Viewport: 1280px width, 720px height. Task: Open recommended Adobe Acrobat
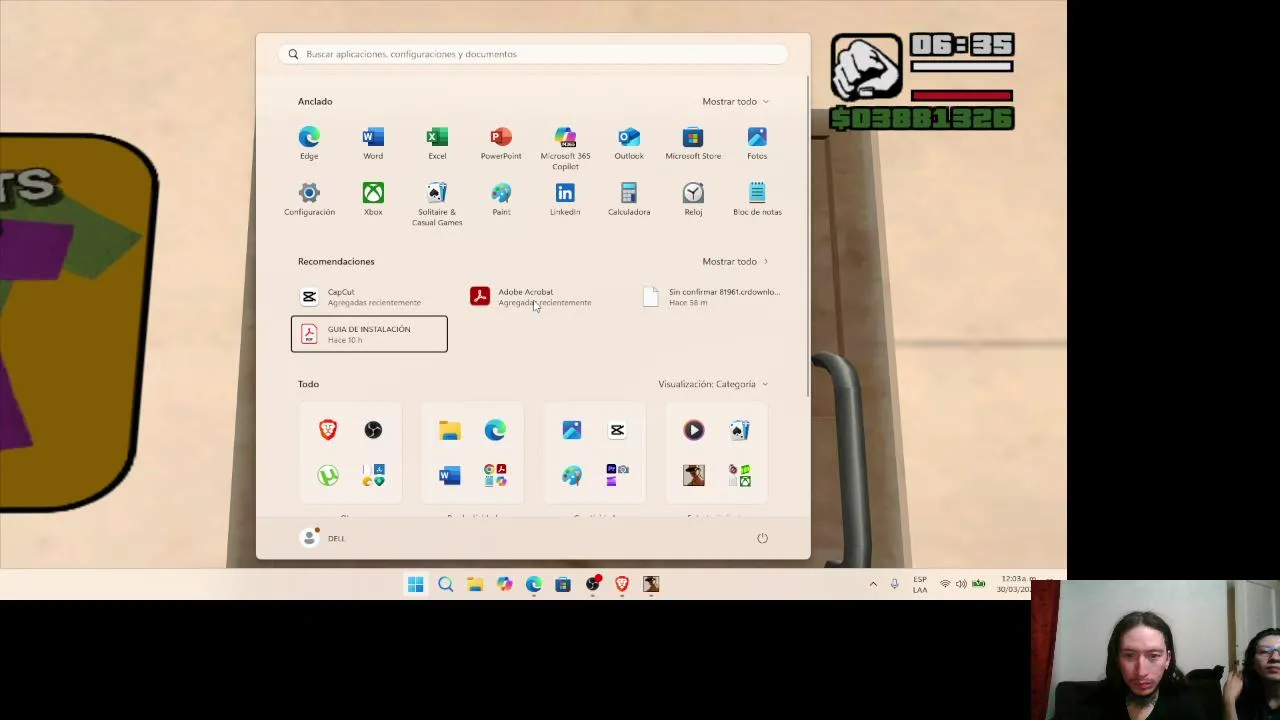click(x=540, y=297)
